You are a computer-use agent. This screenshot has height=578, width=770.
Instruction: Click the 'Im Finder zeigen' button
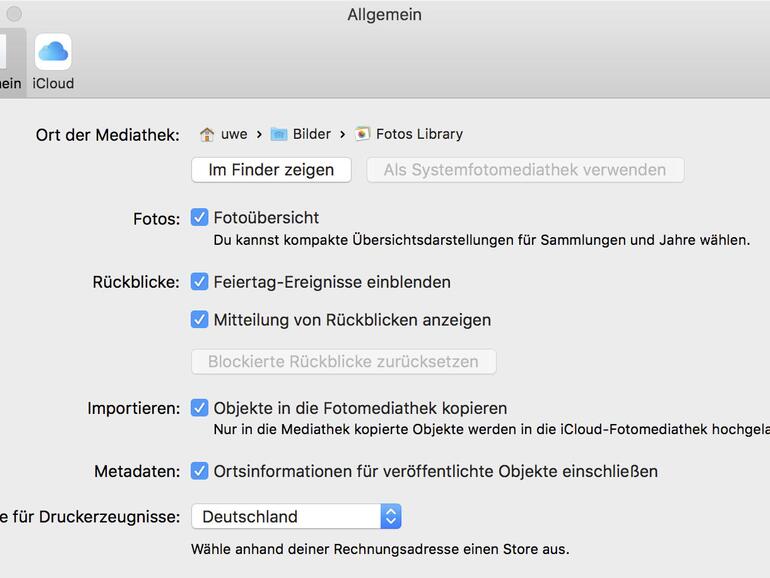click(x=271, y=170)
